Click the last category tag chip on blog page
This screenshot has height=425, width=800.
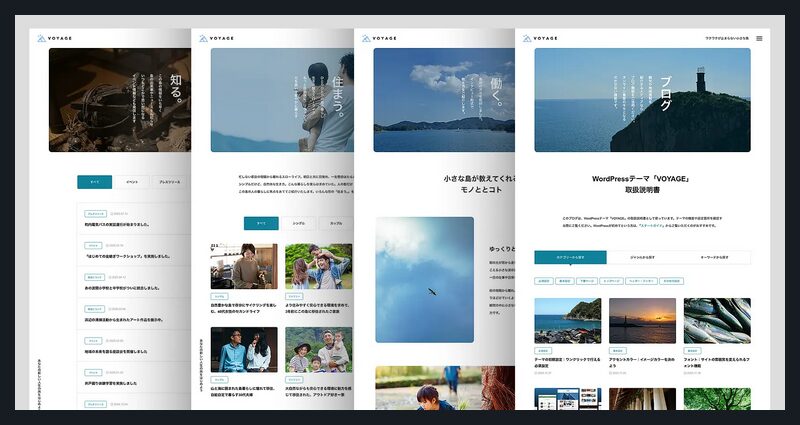click(671, 281)
